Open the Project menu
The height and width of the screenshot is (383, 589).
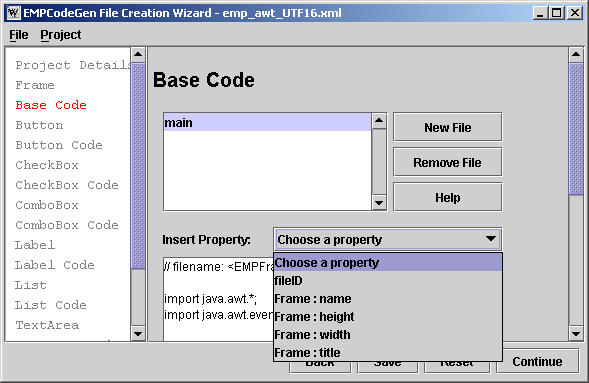[x=60, y=35]
